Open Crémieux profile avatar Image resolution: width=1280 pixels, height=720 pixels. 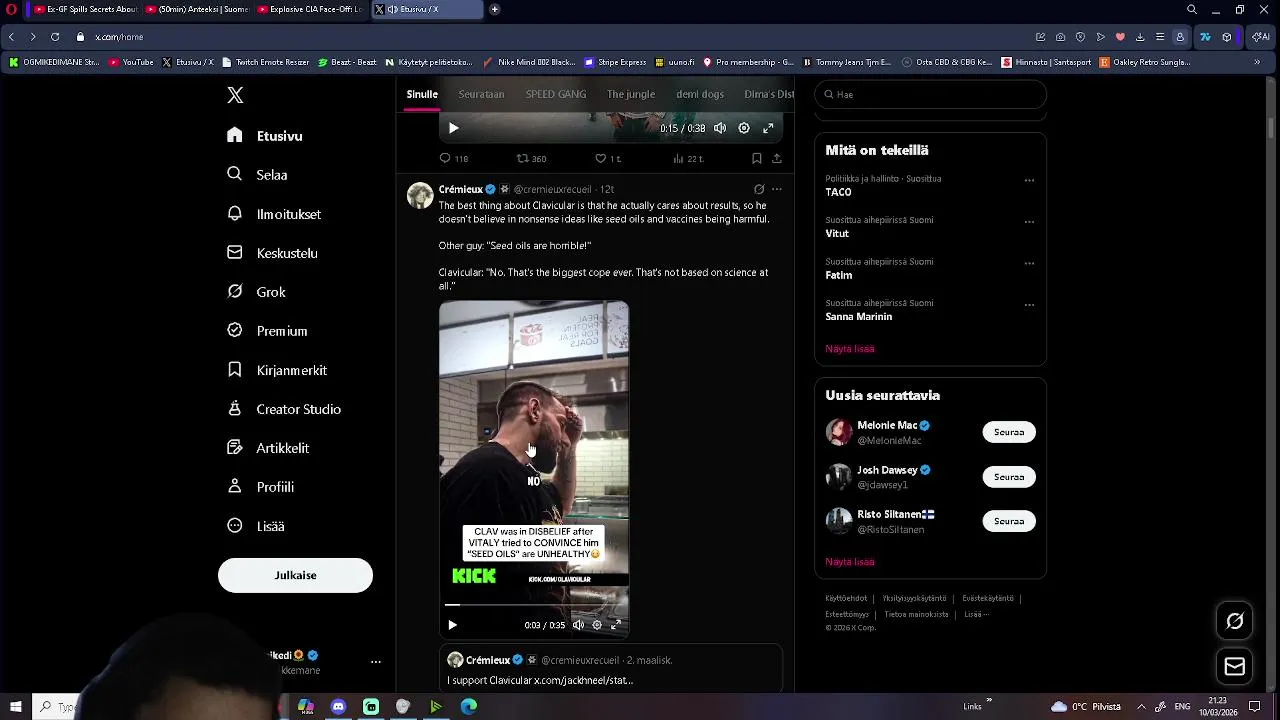pyautogui.click(x=420, y=195)
